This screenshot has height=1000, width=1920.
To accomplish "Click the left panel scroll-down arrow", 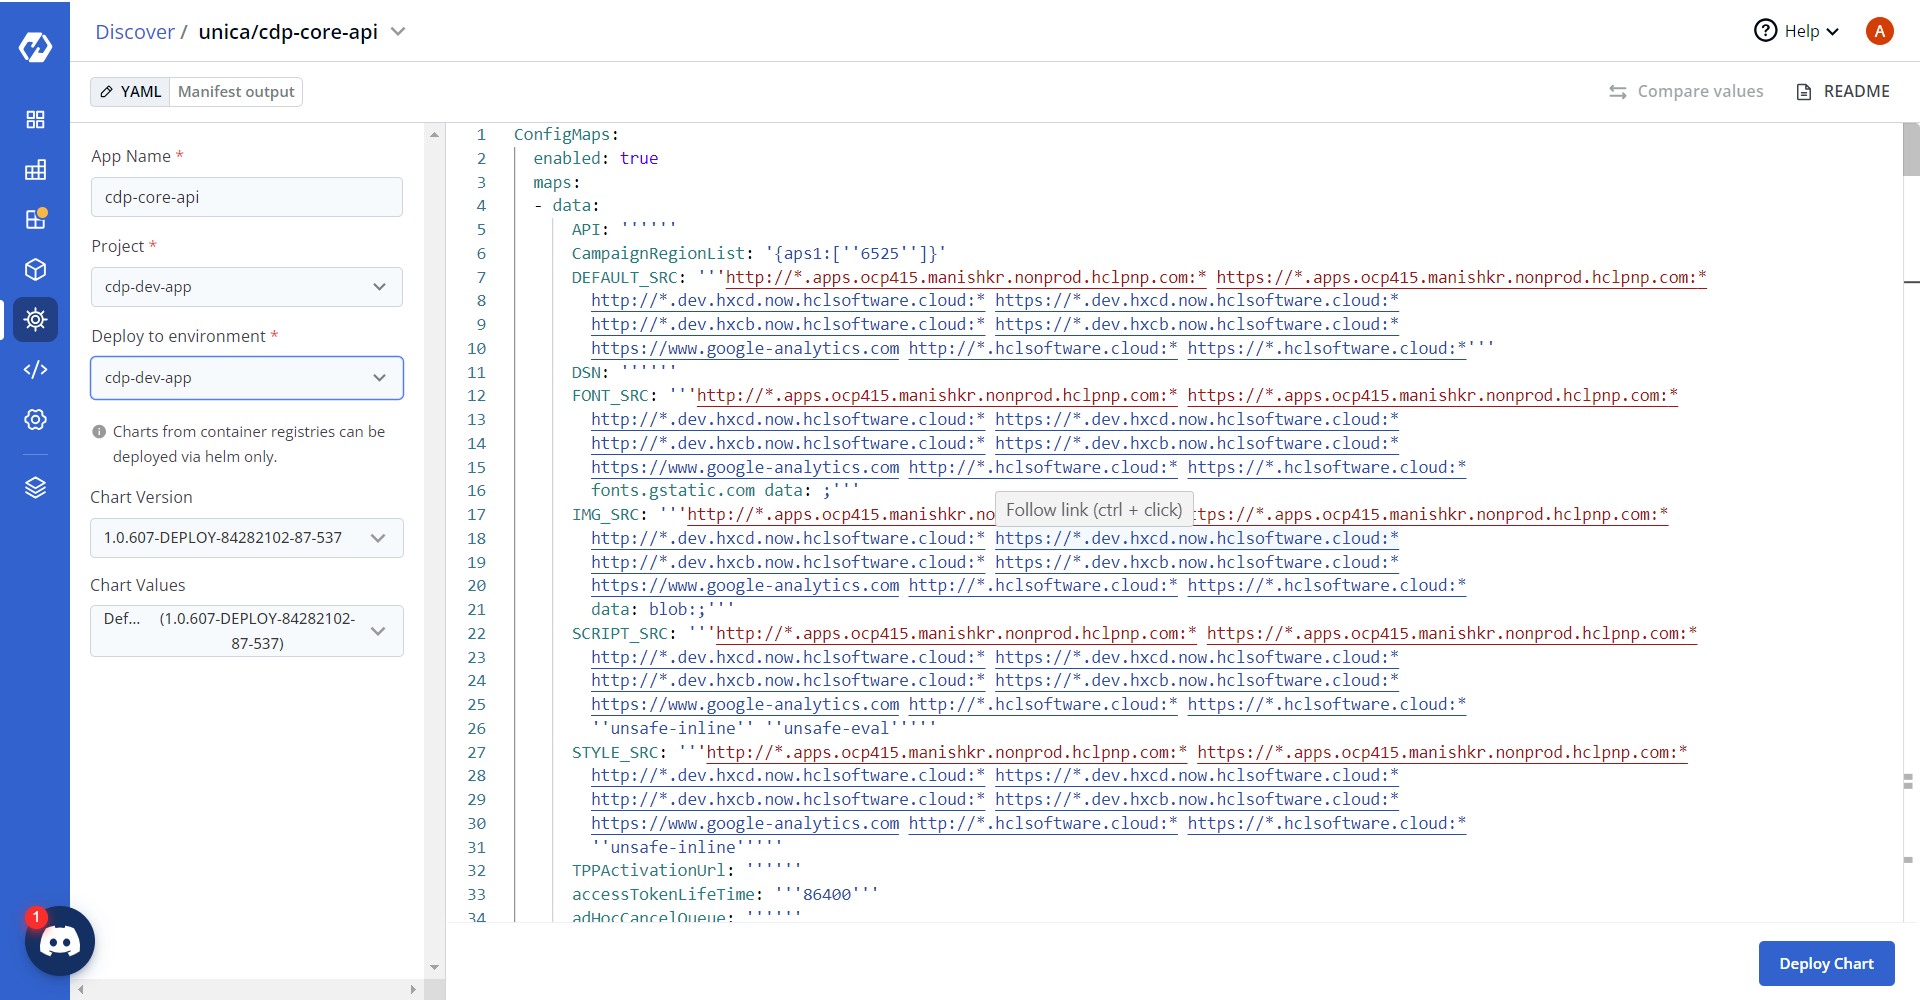I will click(x=435, y=967).
